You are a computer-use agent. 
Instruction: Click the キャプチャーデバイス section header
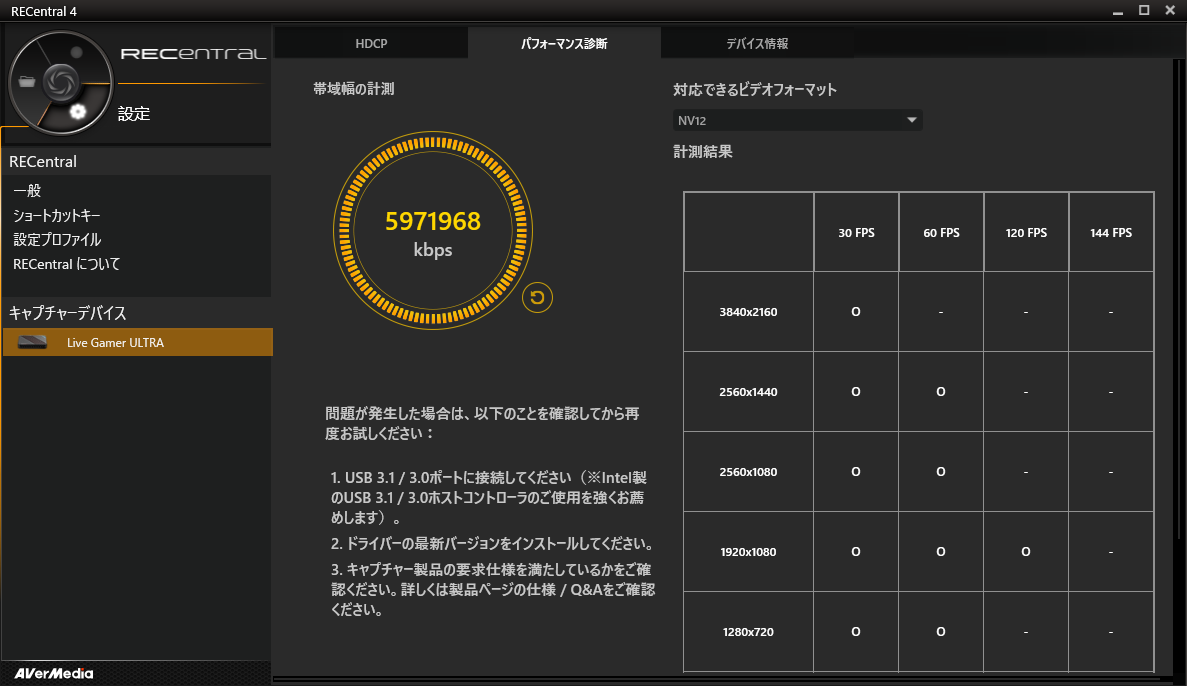(x=67, y=313)
